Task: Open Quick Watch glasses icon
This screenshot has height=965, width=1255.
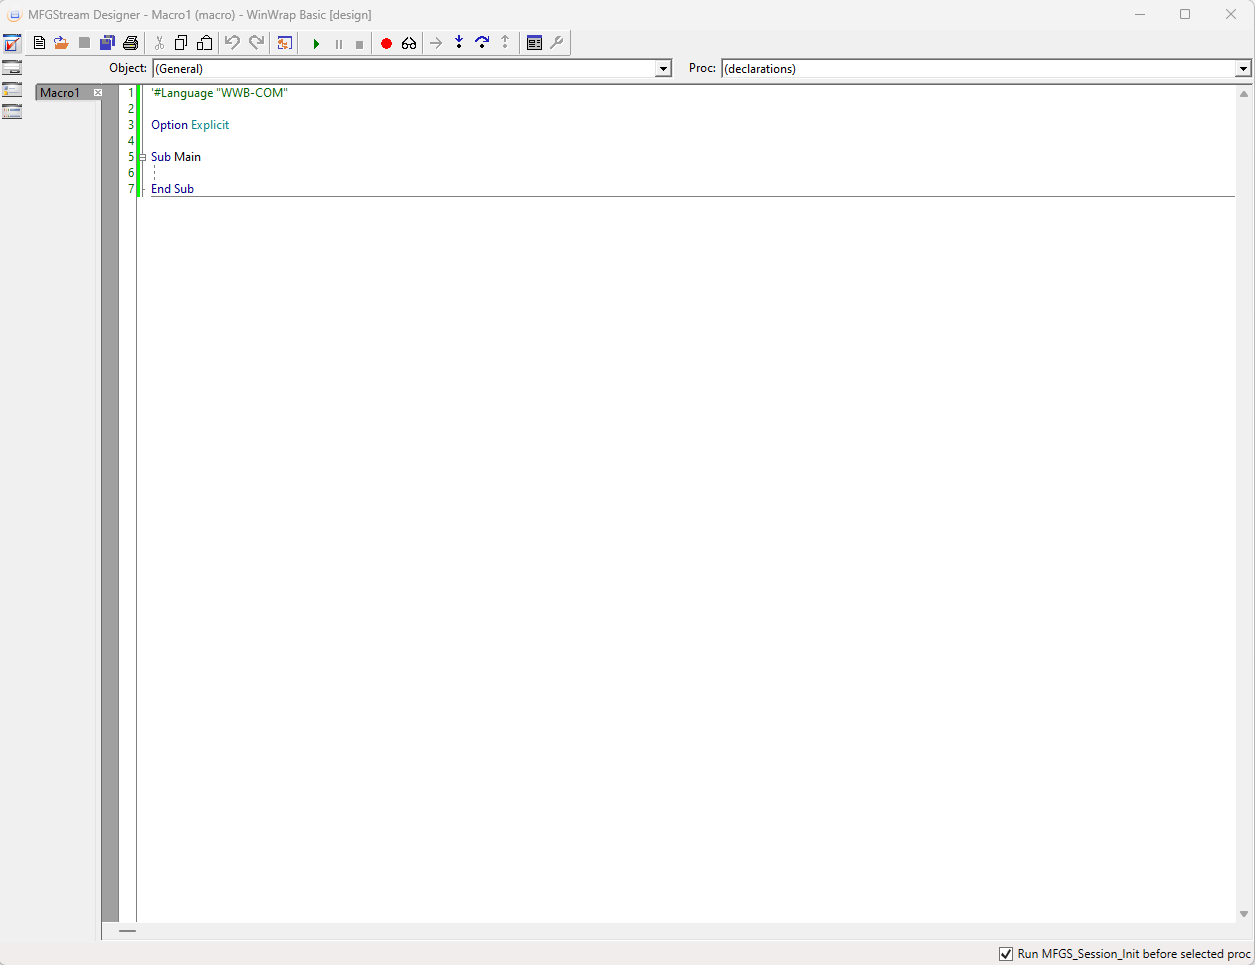Action: (409, 44)
